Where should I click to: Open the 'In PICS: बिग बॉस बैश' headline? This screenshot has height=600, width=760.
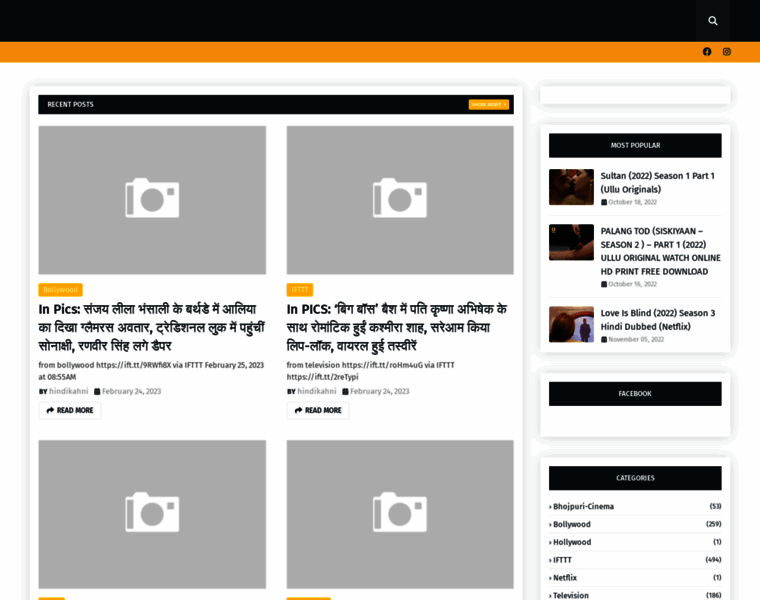pos(397,328)
